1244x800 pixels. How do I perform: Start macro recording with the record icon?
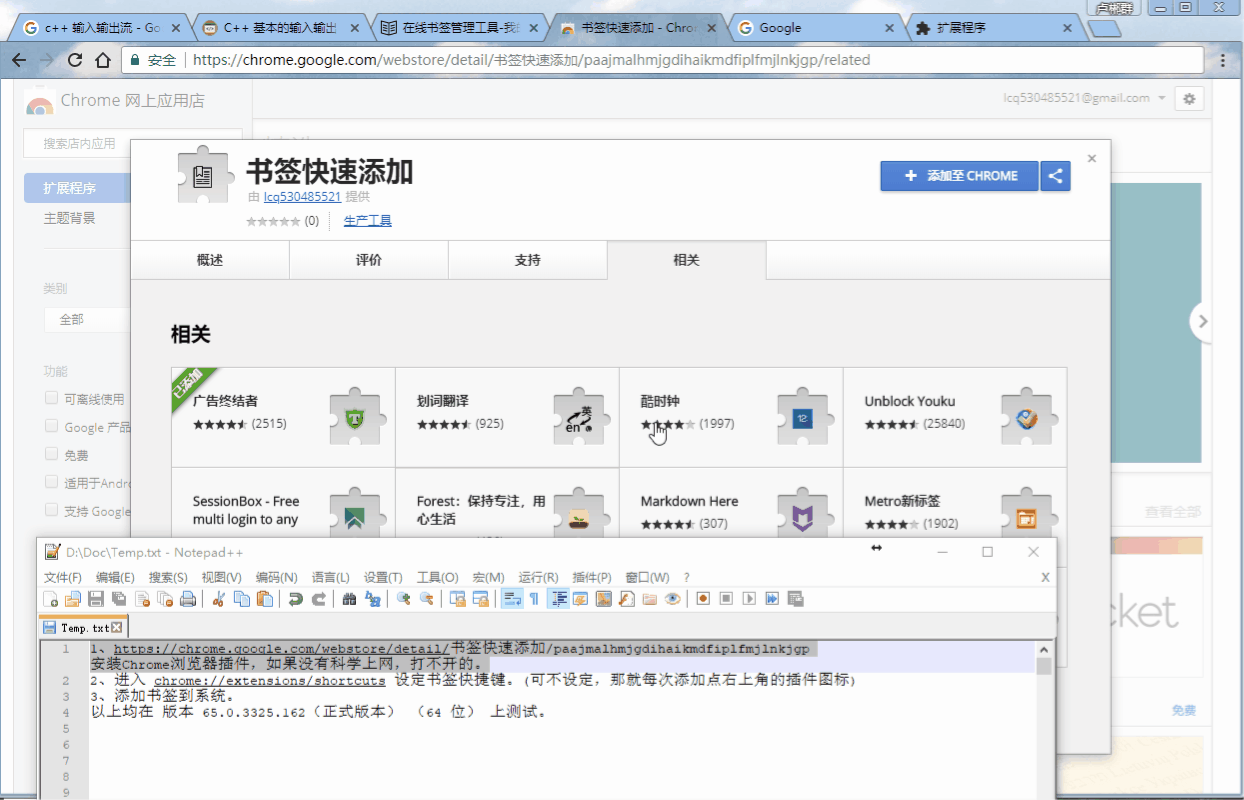(703, 599)
